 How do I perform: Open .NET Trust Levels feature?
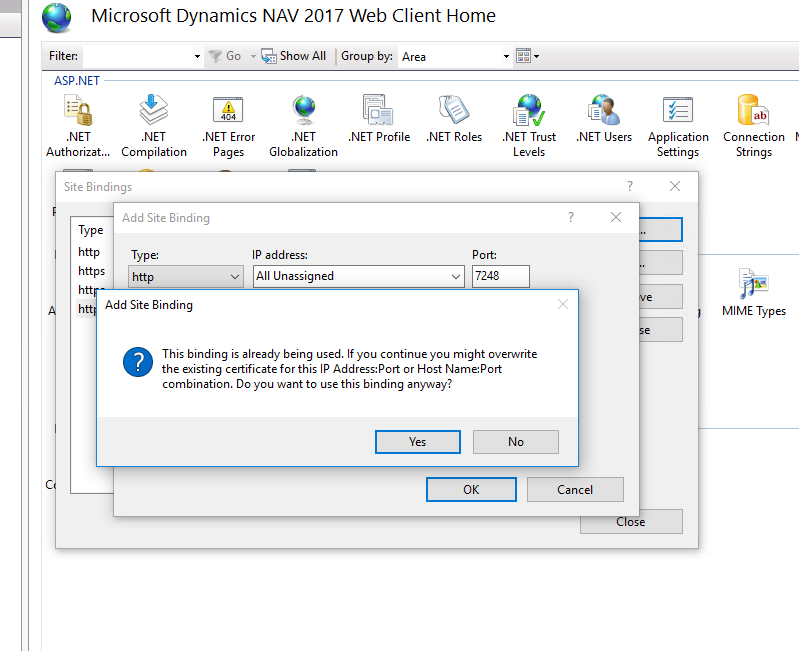(x=529, y=125)
